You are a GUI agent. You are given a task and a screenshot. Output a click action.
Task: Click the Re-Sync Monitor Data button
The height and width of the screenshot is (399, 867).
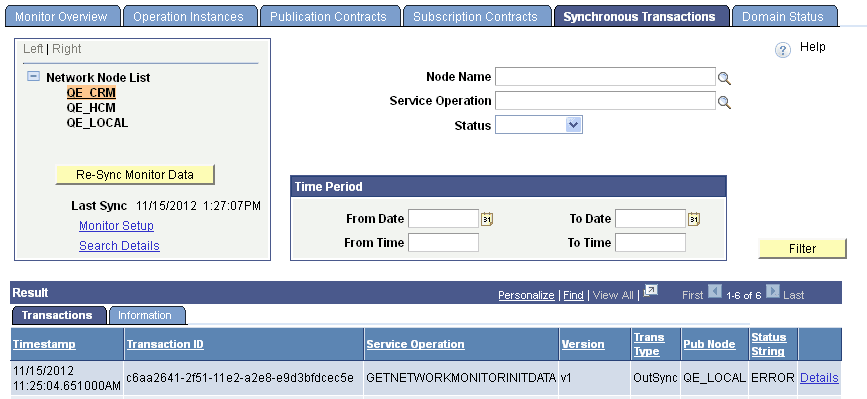[135, 175]
